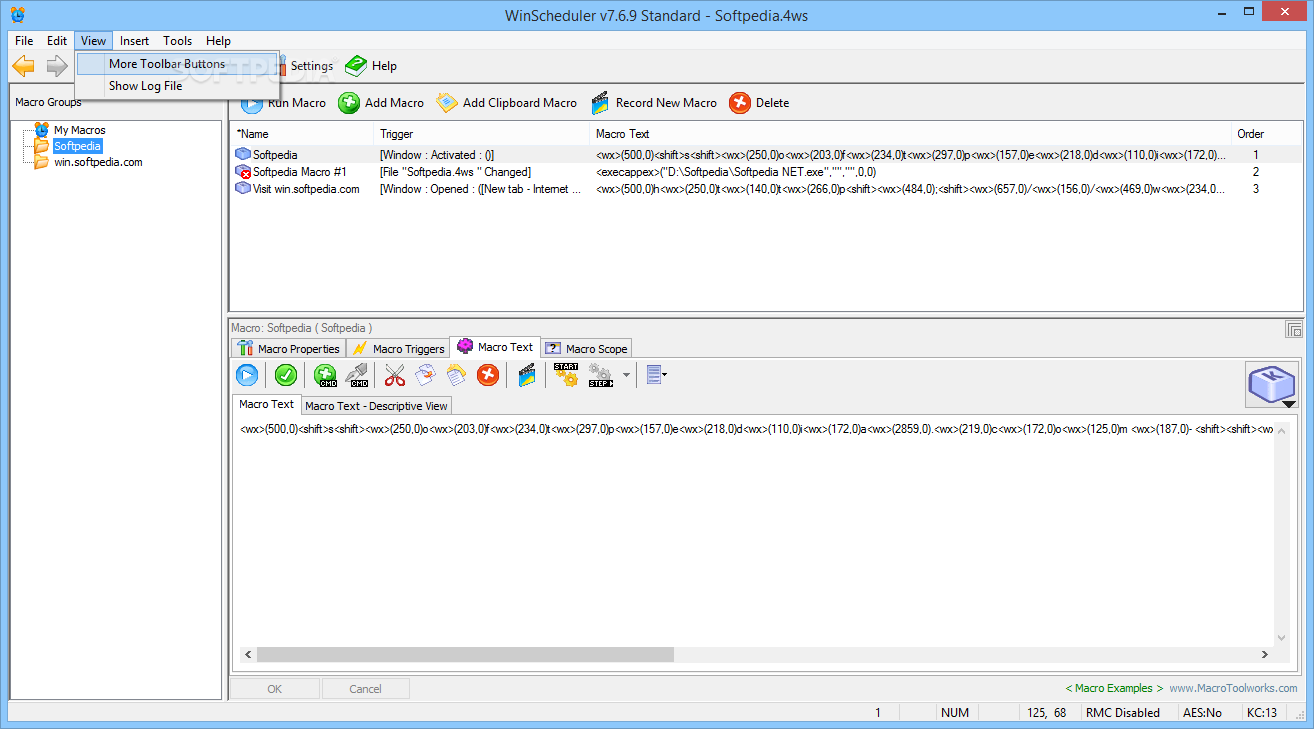Click the red Delete icon above macro list
This screenshot has width=1314, height=729.
(740, 102)
